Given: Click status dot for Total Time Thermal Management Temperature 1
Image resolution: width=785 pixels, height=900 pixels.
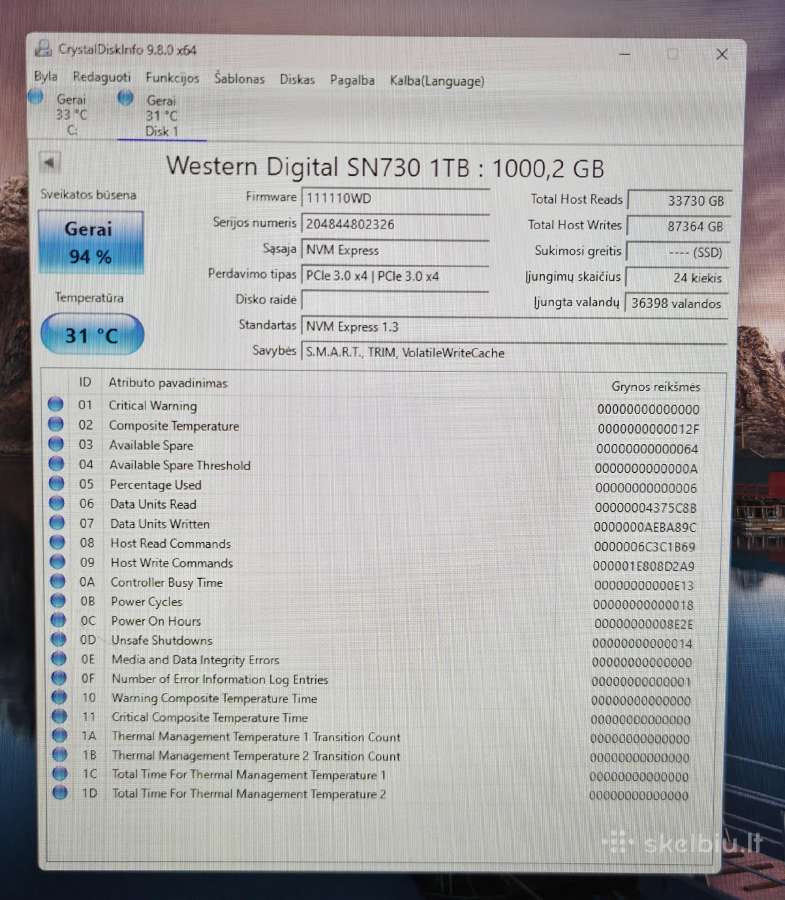Looking at the screenshot, I should coord(60,774).
